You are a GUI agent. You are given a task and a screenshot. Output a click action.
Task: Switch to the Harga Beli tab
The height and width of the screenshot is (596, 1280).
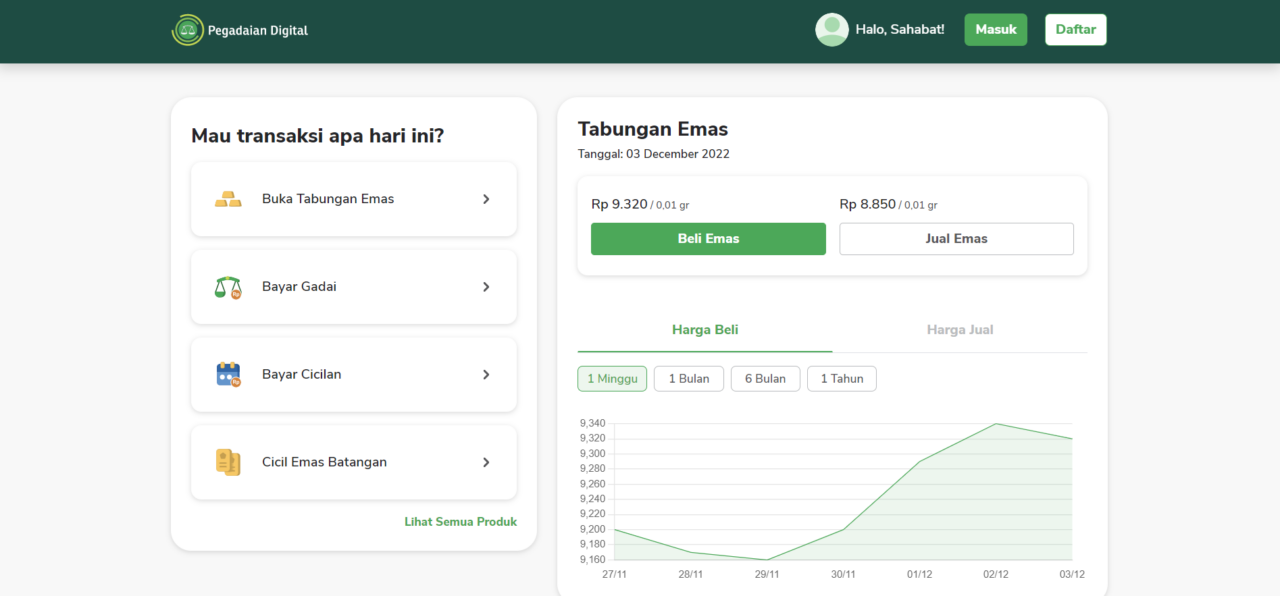tap(705, 330)
